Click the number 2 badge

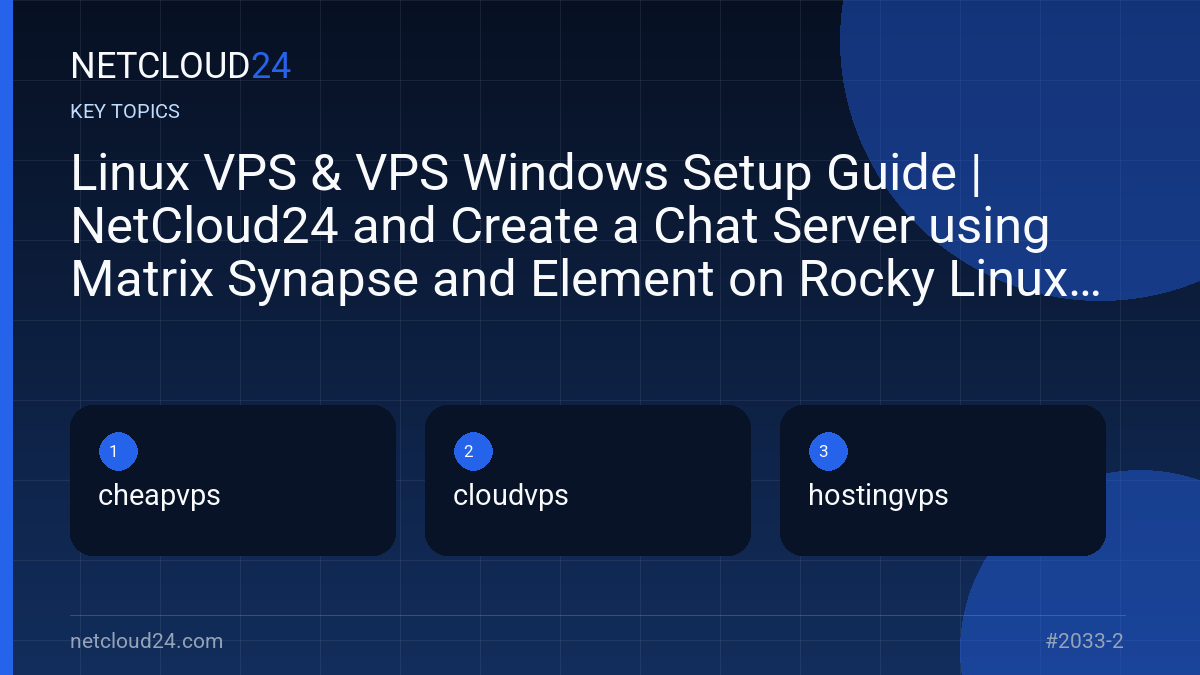click(473, 452)
